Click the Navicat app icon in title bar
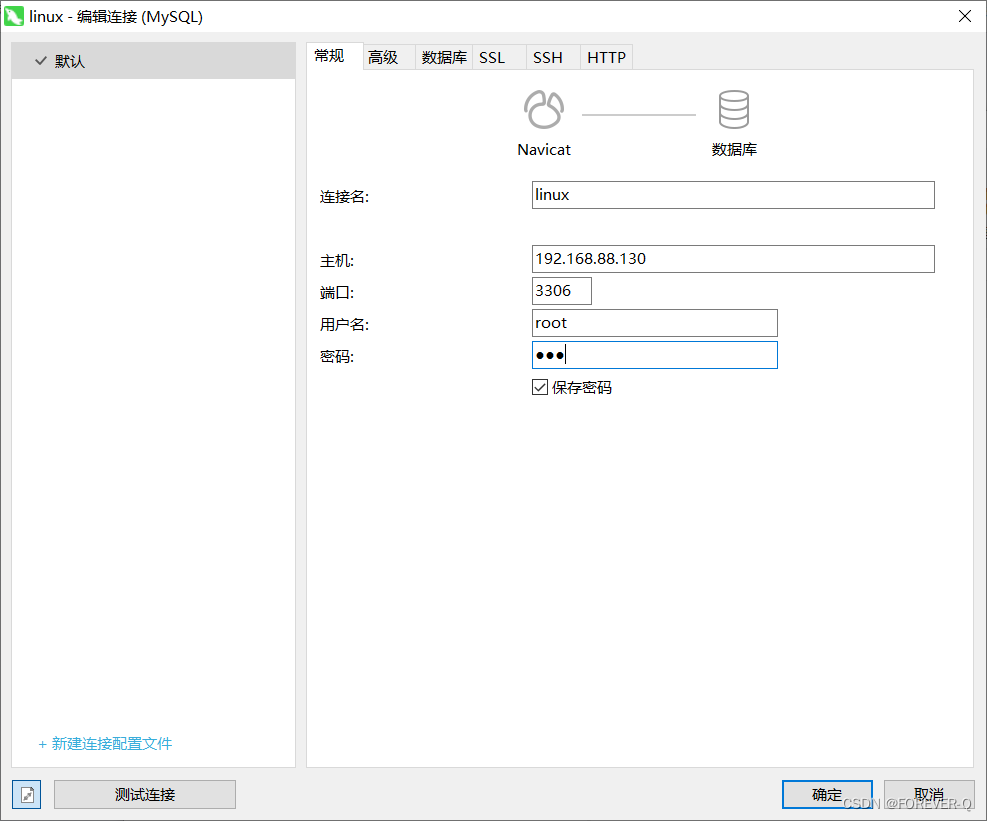This screenshot has width=987, height=821. click(x=14, y=16)
